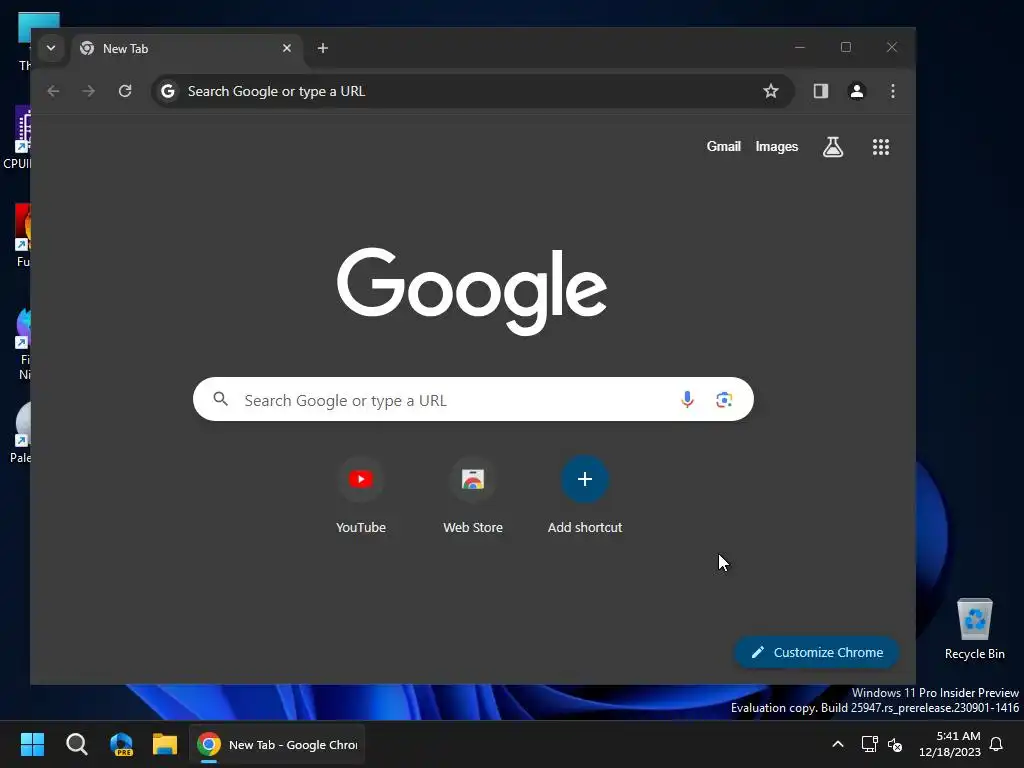1024x768 pixels.
Task: Open the Google apps grid
Action: 881,147
